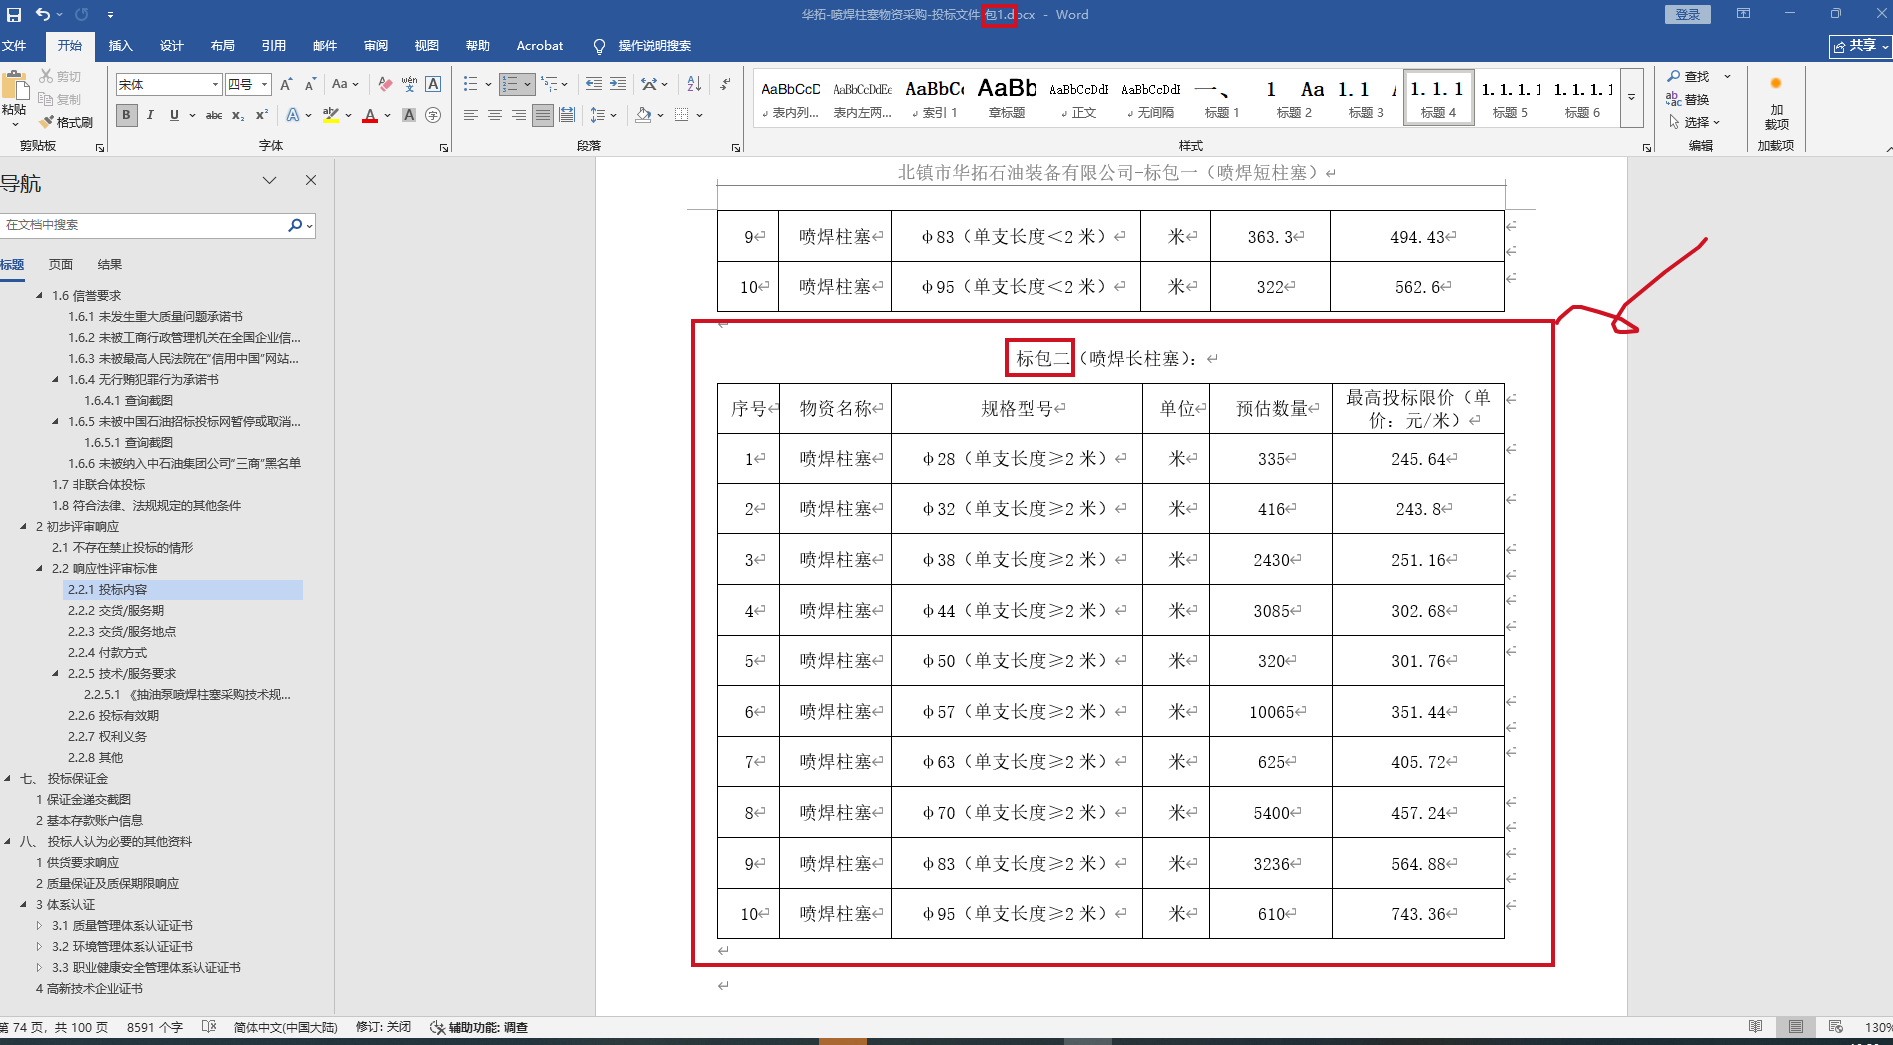Collapse the 1.6 信誉要求 heading
The height and width of the screenshot is (1045, 1893).
(40, 296)
